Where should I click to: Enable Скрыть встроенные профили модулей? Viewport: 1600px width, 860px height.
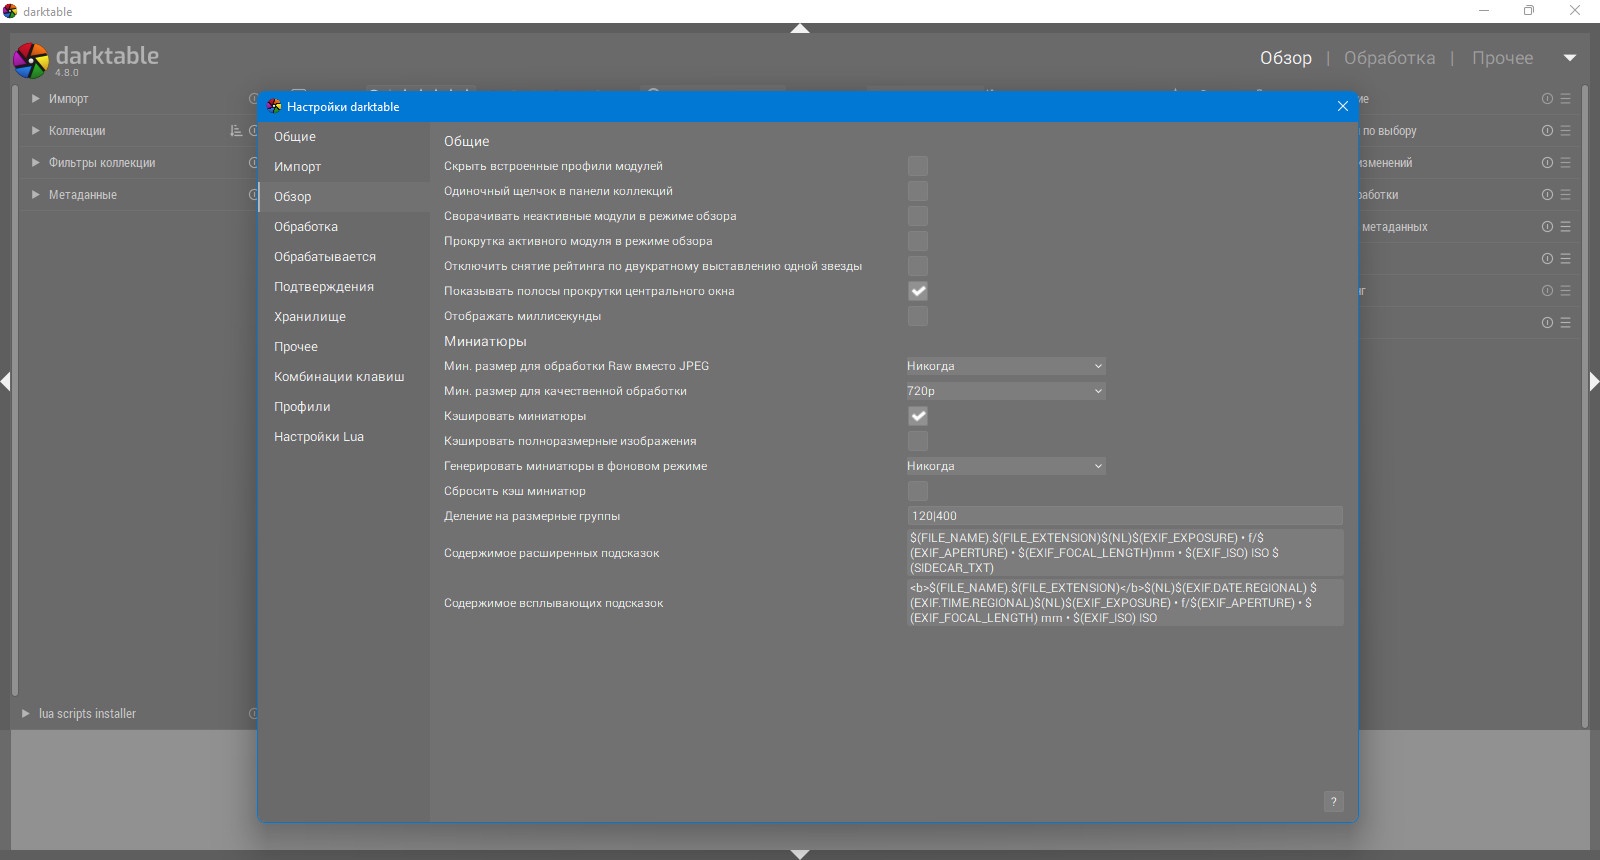tap(918, 166)
